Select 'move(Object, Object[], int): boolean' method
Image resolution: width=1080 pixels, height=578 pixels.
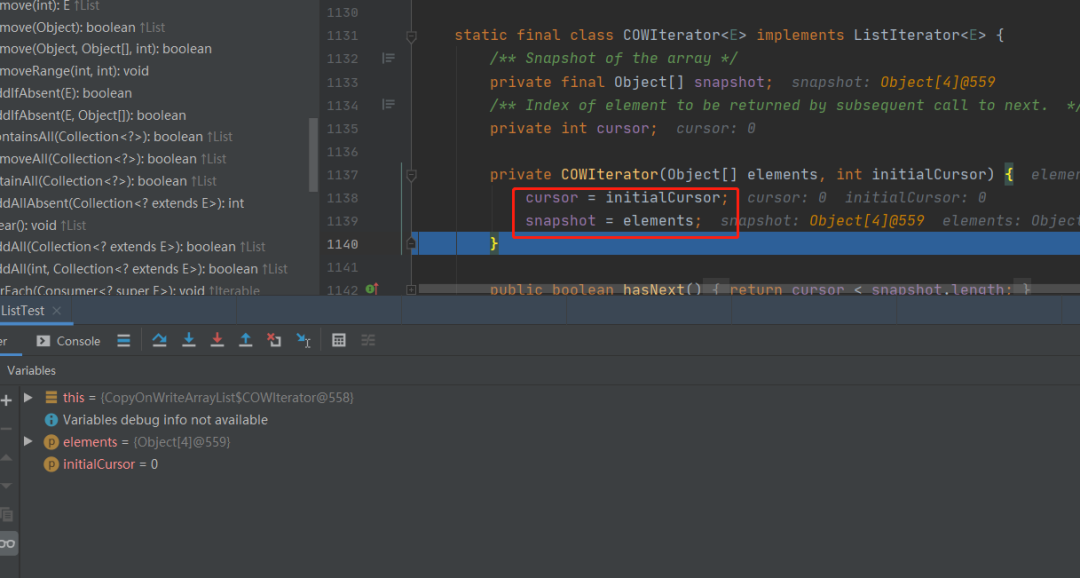[106, 49]
